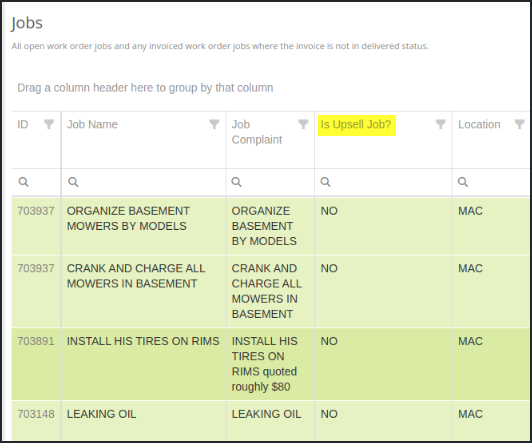Screen dimensions: 532x443
Task: Click NO upsell value in LEAKING OIL row
Action: coord(329,414)
